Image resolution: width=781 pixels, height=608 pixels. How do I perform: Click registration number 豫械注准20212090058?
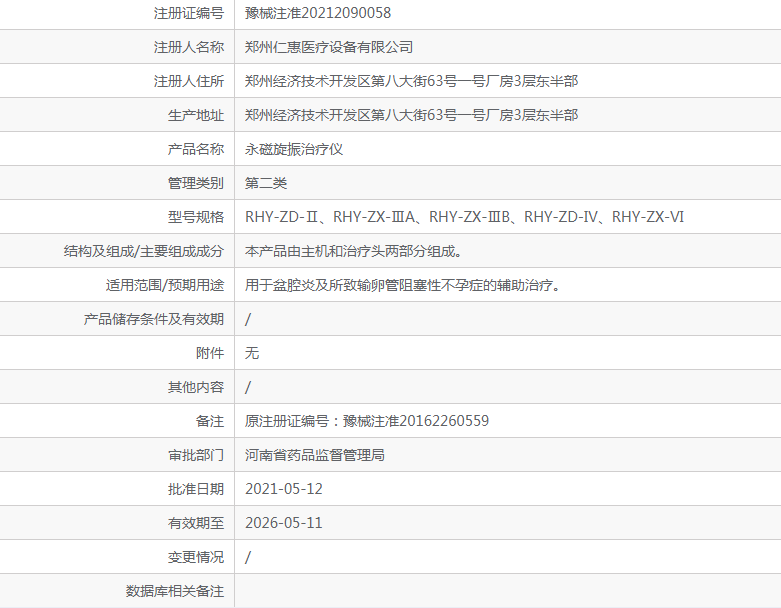tap(318, 13)
